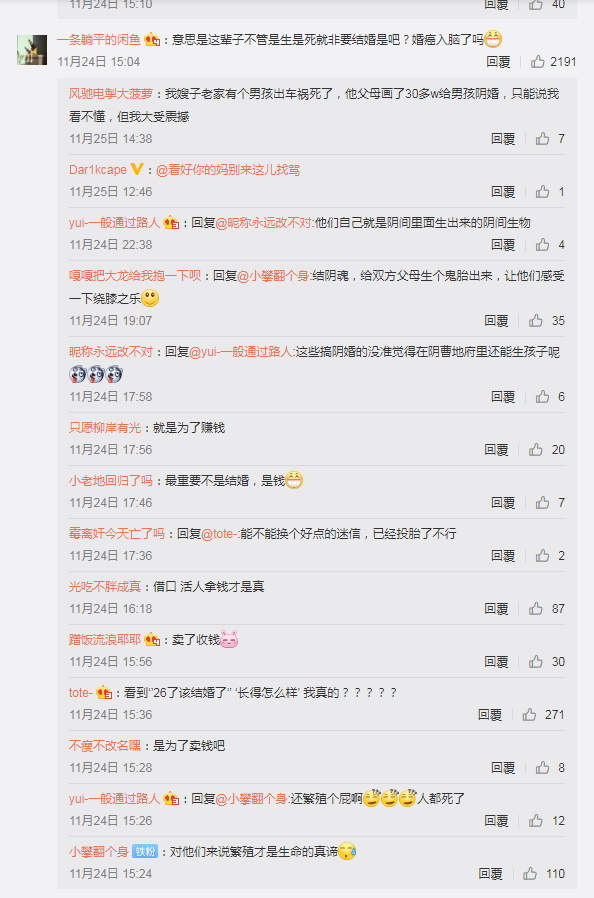Image resolution: width=594 pixels, height=898 pixels.
Task: Like 蹭饭流浪耶耶 comment with 30 likes
Action: [x=536, y=661]
